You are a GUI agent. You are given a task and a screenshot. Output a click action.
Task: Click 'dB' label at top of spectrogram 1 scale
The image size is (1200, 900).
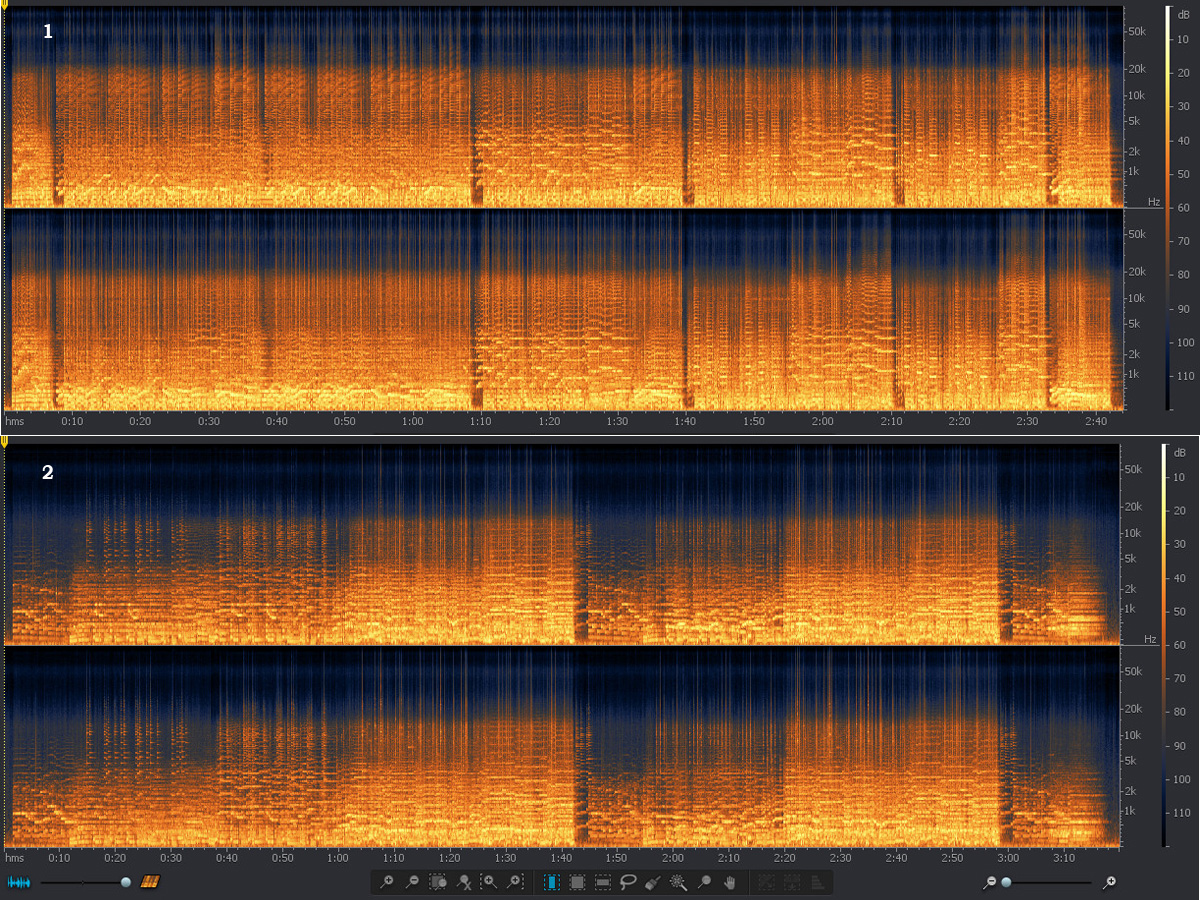coord(1183,13)
